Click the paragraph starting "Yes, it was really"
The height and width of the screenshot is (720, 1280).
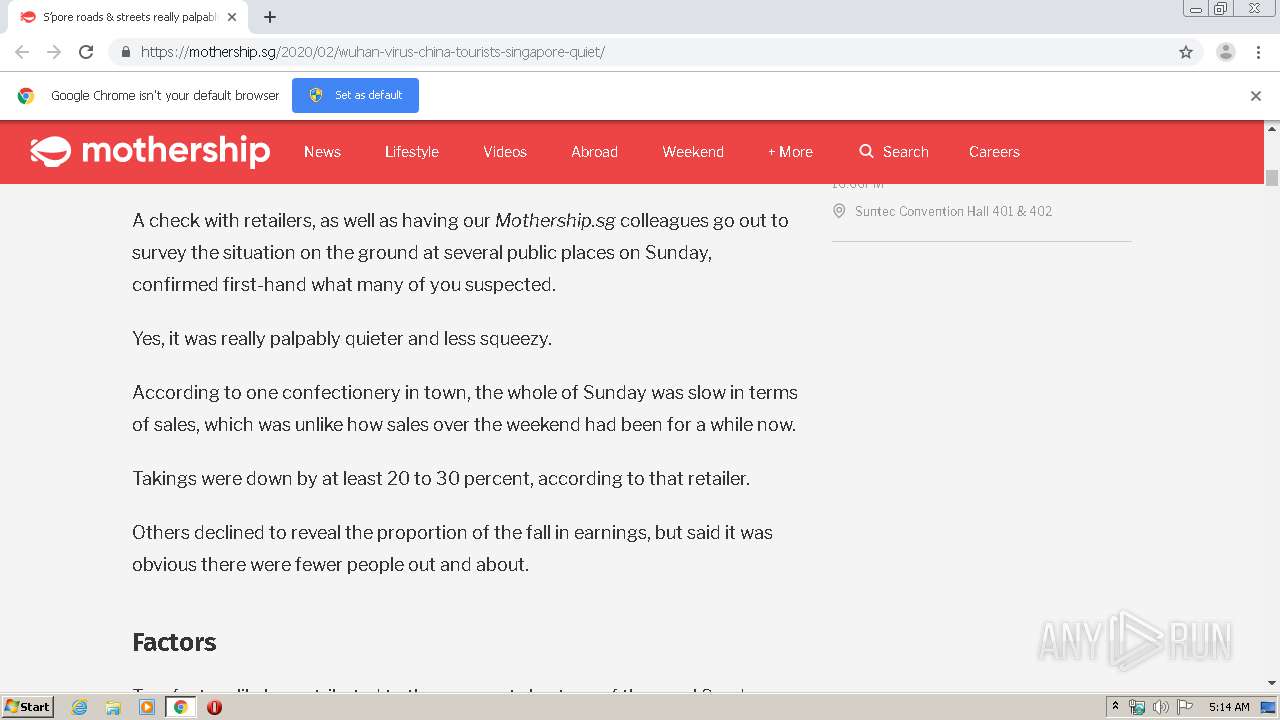342,338
